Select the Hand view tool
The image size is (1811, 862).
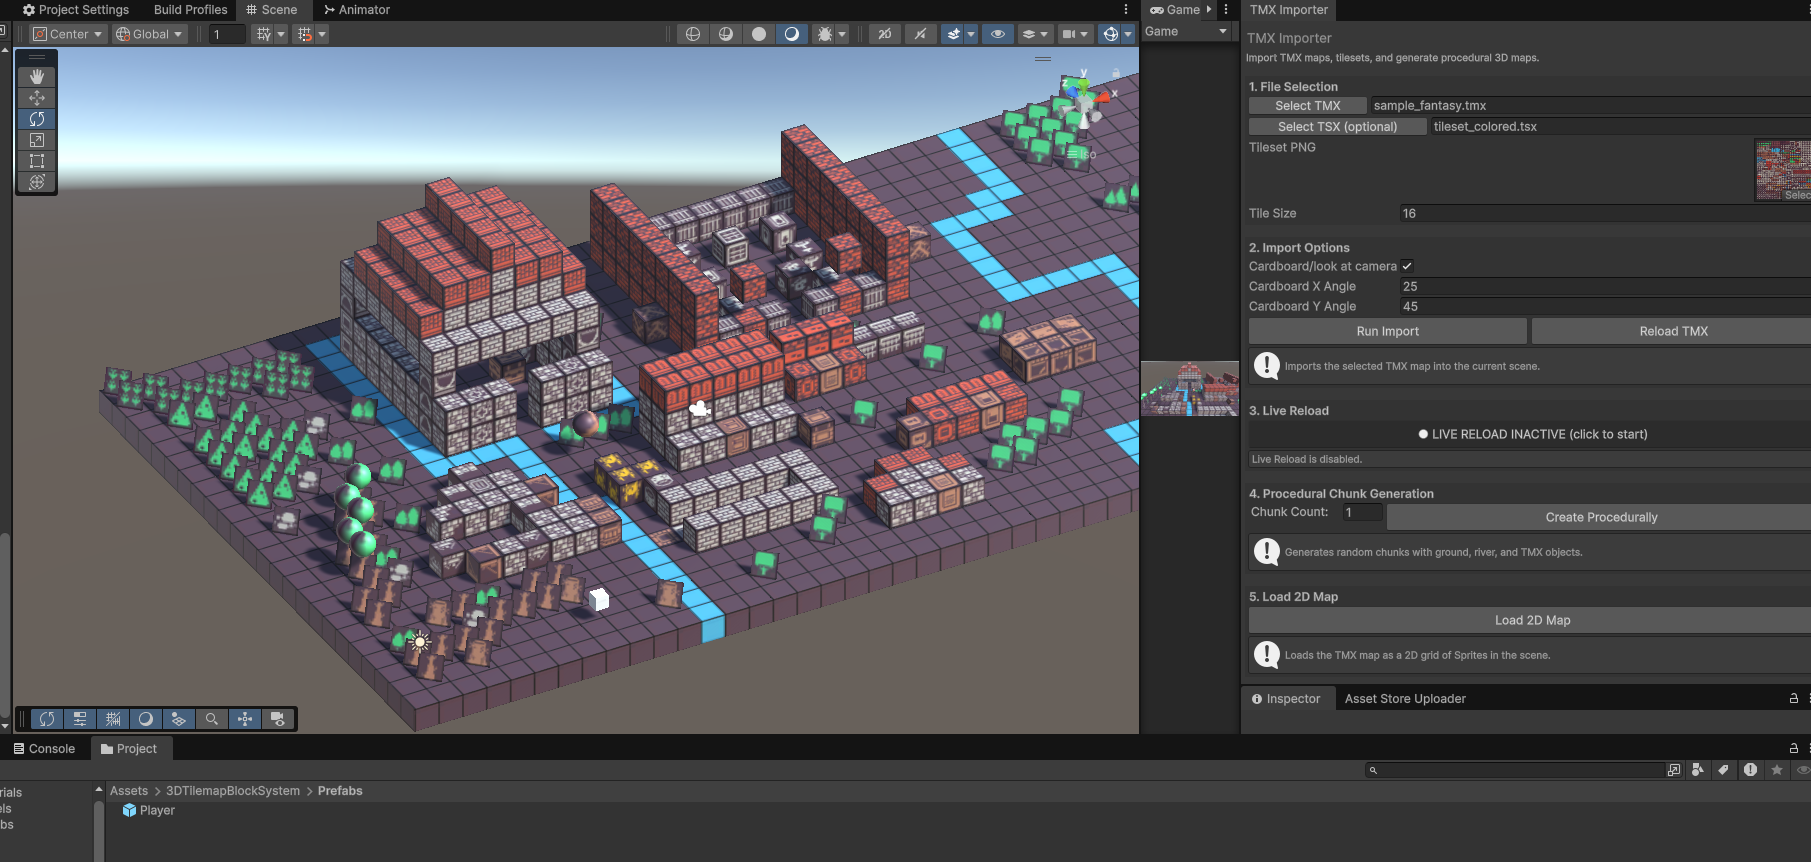[37, 77]
